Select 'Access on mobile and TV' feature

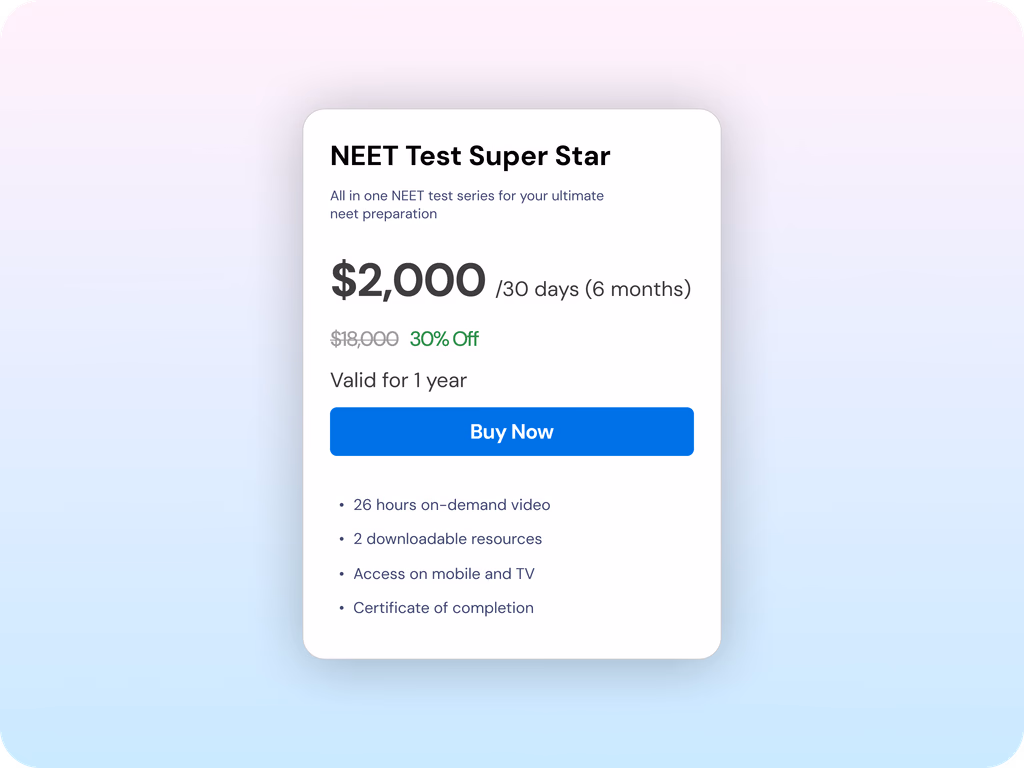[x=443, y=574]
